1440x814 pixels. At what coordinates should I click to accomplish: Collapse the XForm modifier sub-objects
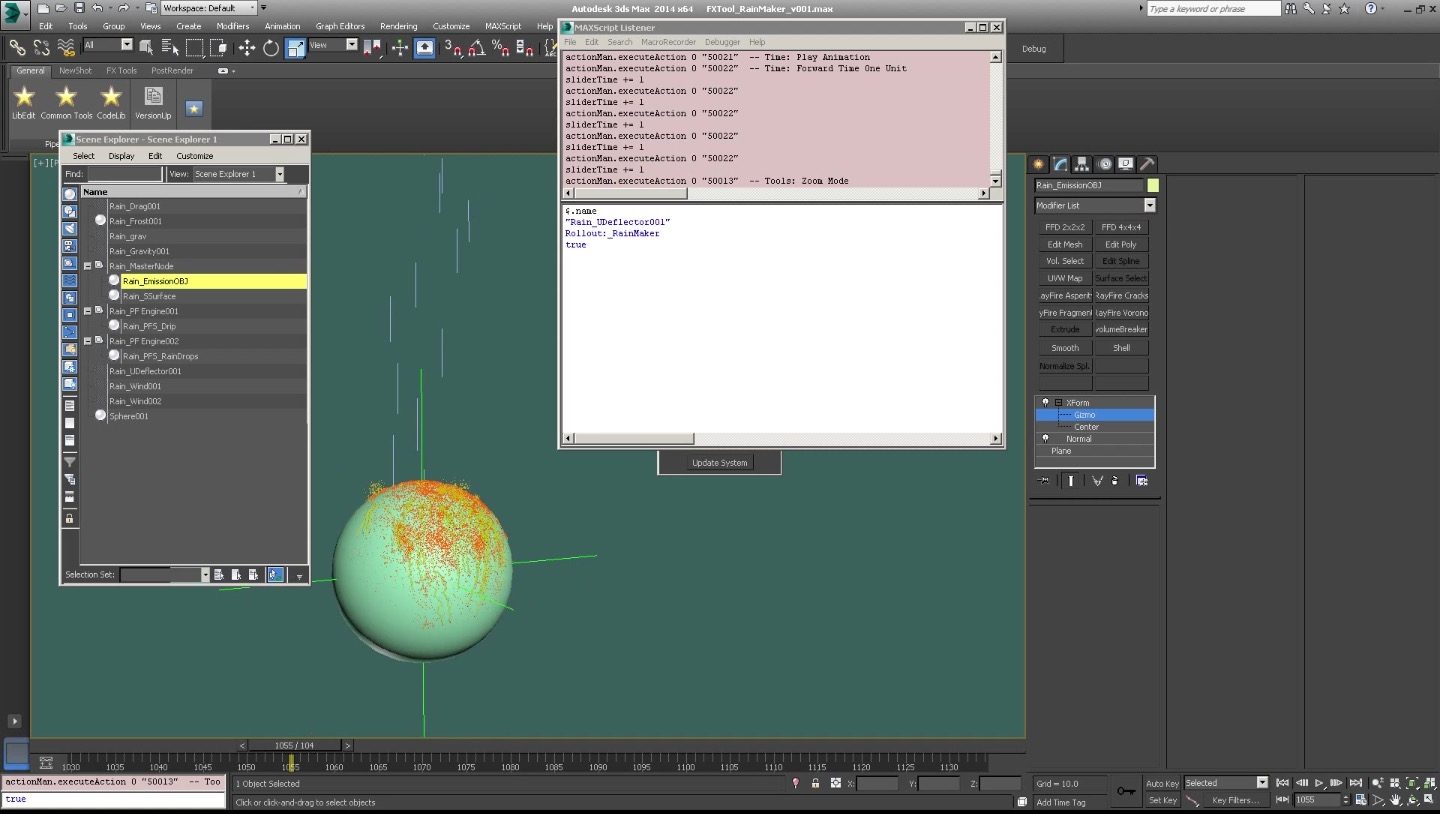pyautogui.click(x=1058, y=402)
